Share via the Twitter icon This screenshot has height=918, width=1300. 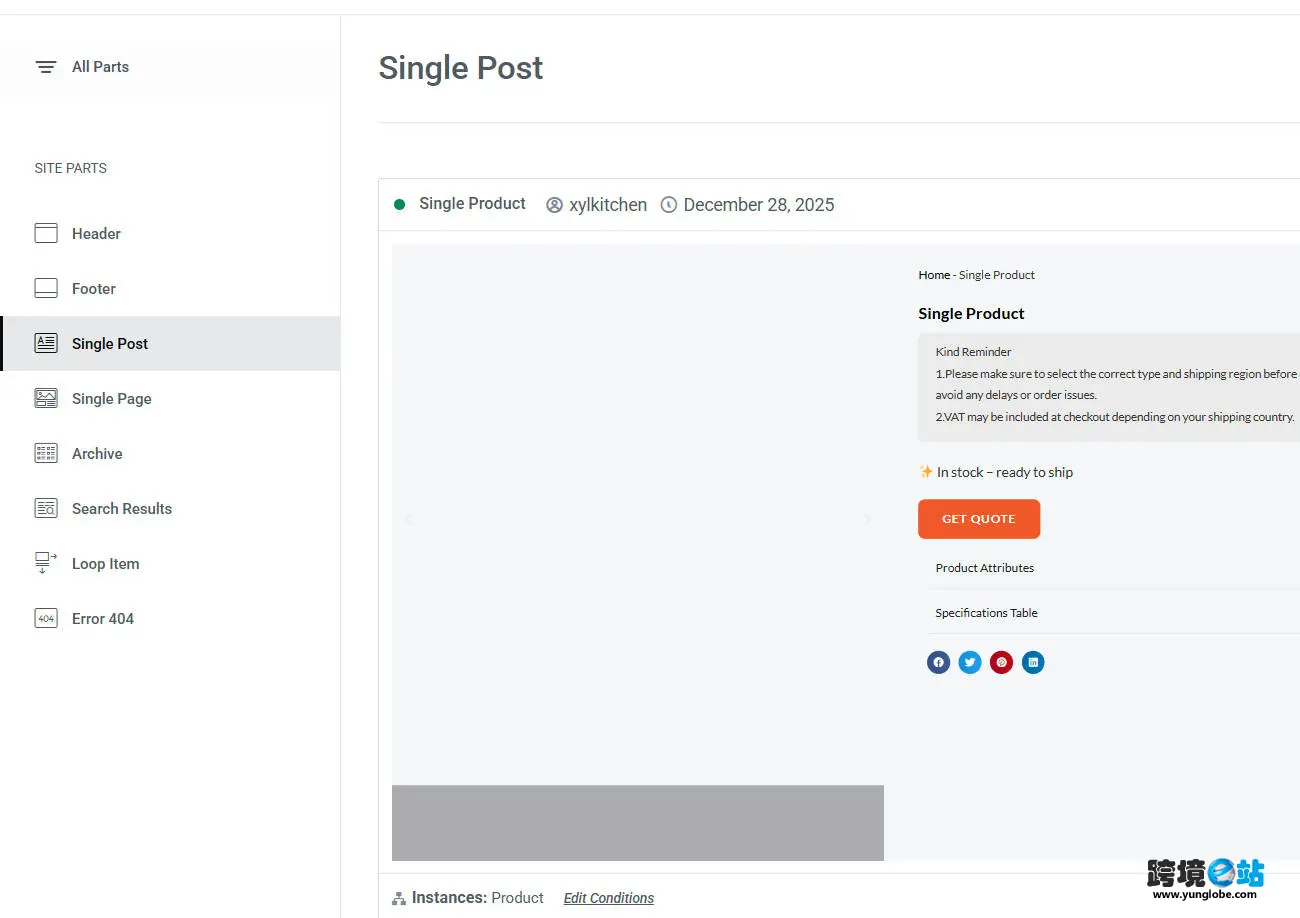[970, 662]
